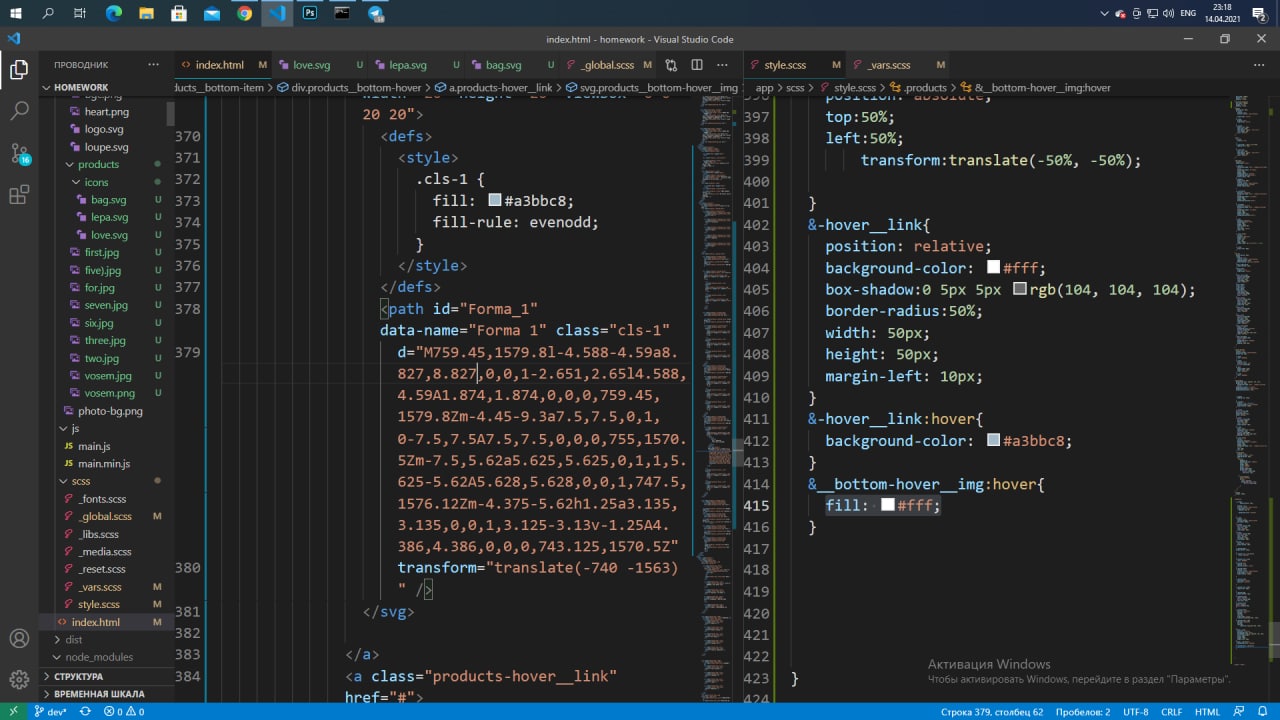This screenshot has height=720, width=1280.
Task: Open the Accounts menu icon
Action: pos(19,639)
